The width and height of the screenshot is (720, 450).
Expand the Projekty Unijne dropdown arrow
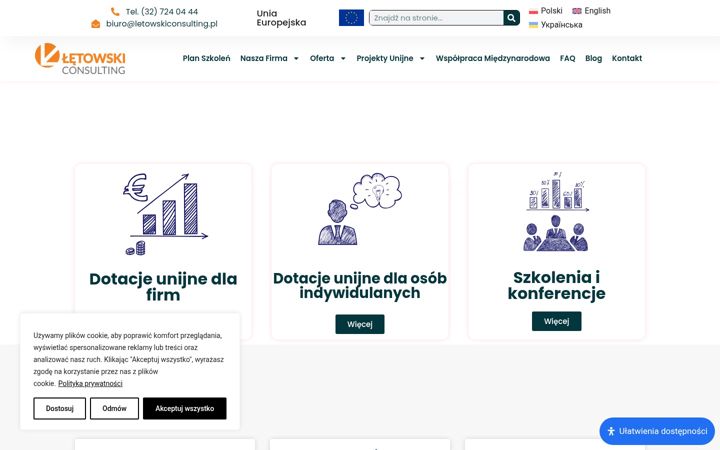click(x=422, y=58)
